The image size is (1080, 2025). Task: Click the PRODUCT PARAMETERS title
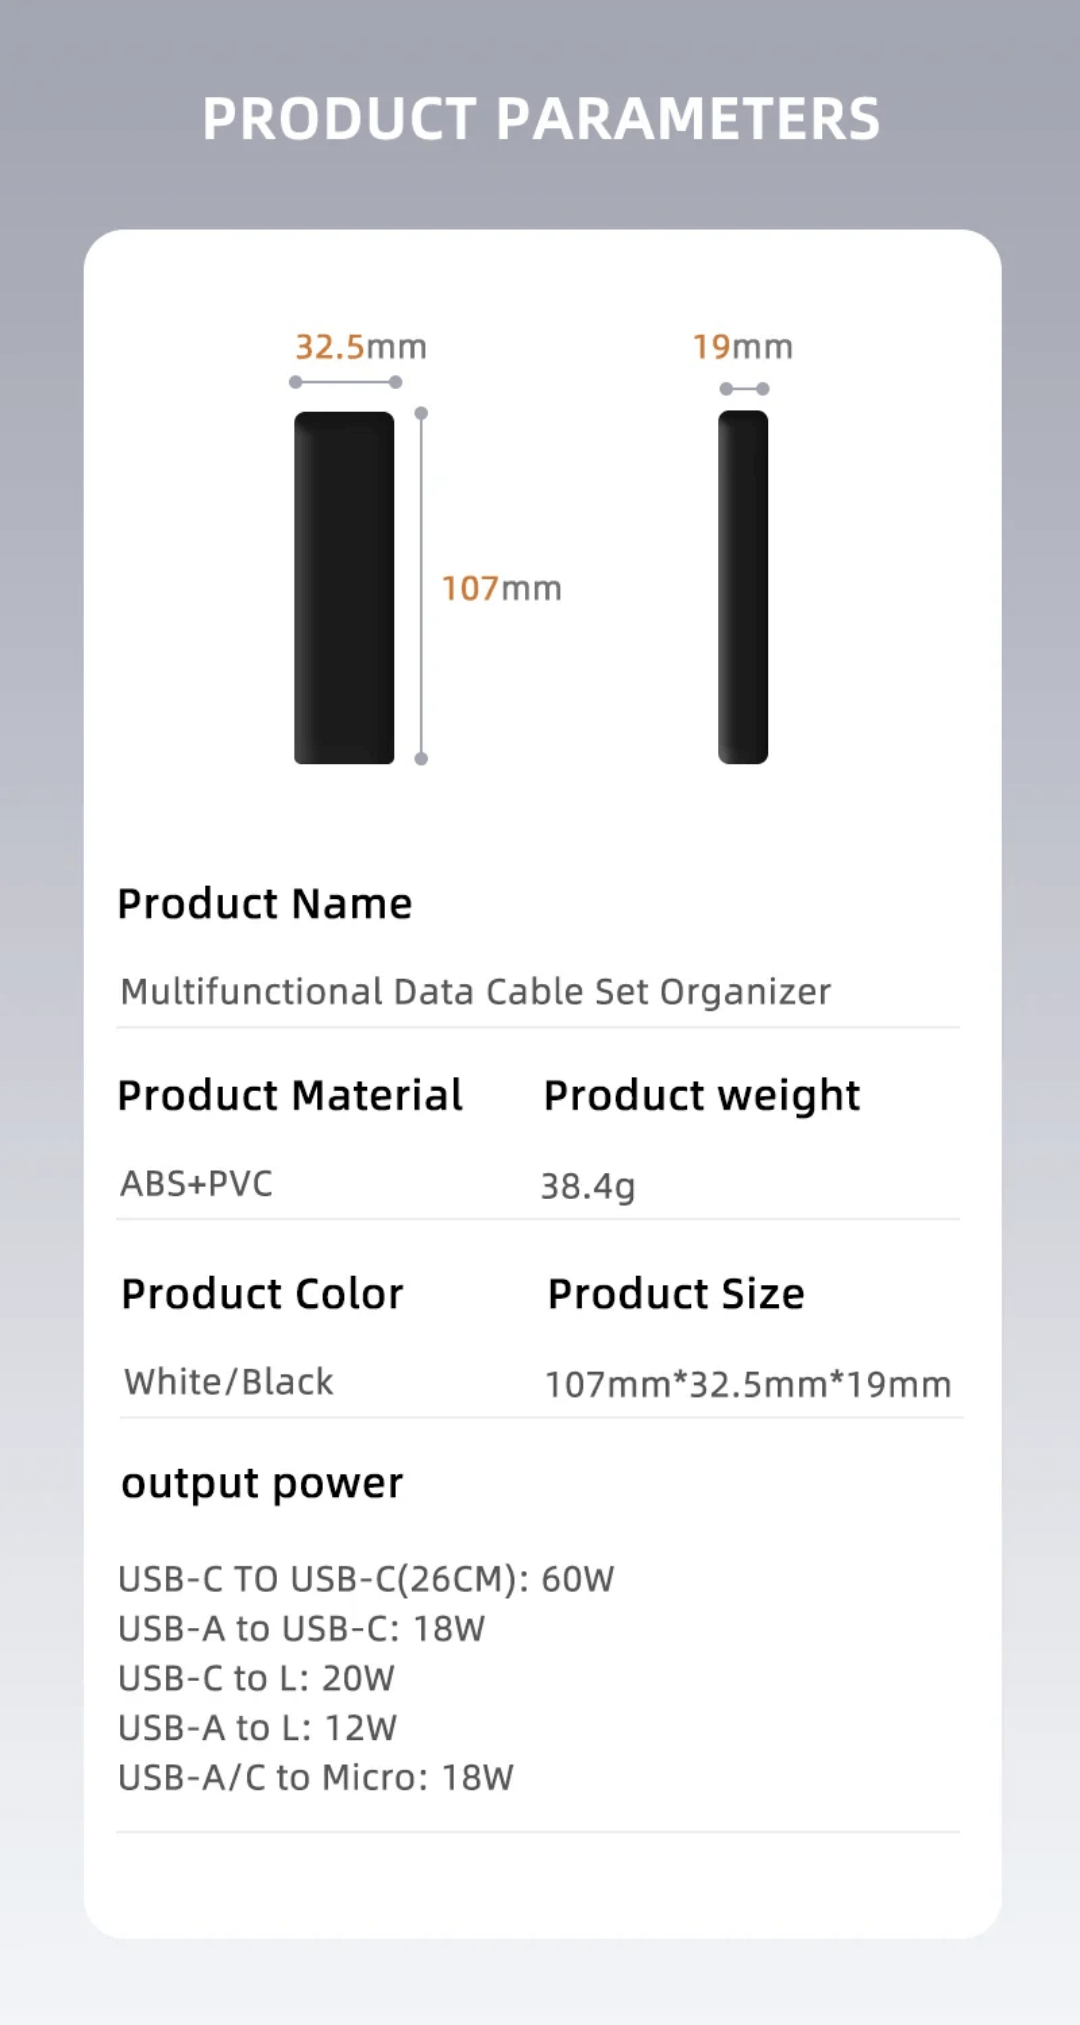click(540, 119)
